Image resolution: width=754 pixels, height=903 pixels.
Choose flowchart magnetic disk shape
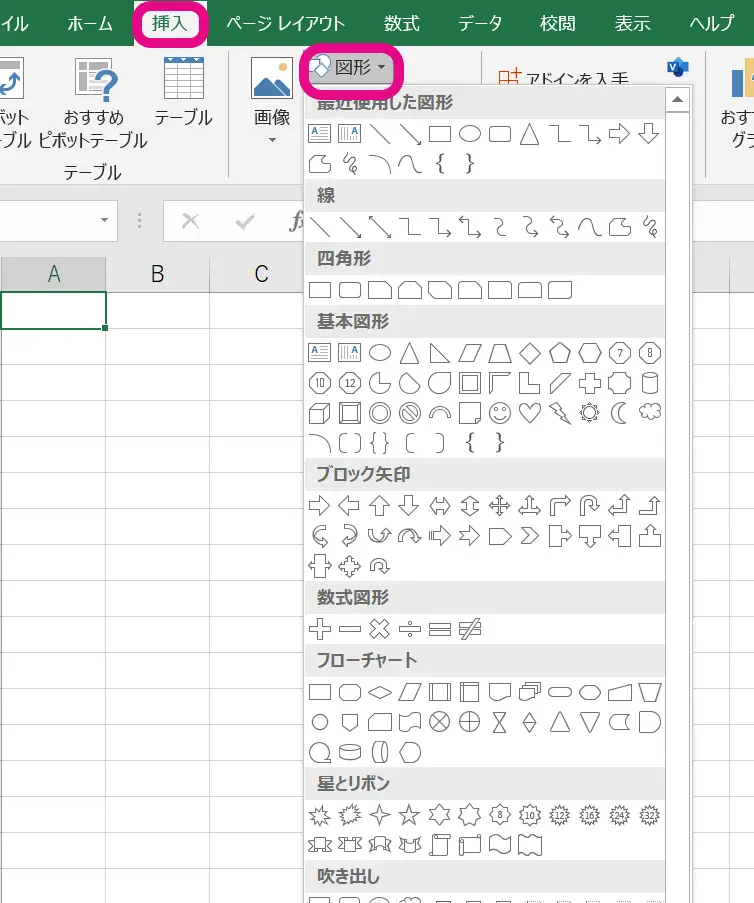350,752
